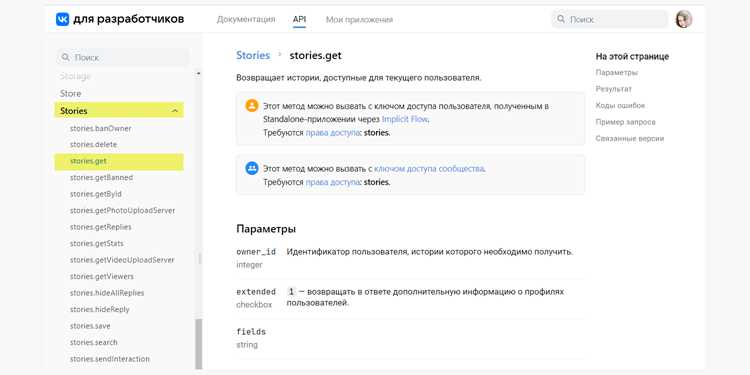This screenshot has height=375, width=750.
Task: Jump to Пример запроса section
Action: (626, 122)
